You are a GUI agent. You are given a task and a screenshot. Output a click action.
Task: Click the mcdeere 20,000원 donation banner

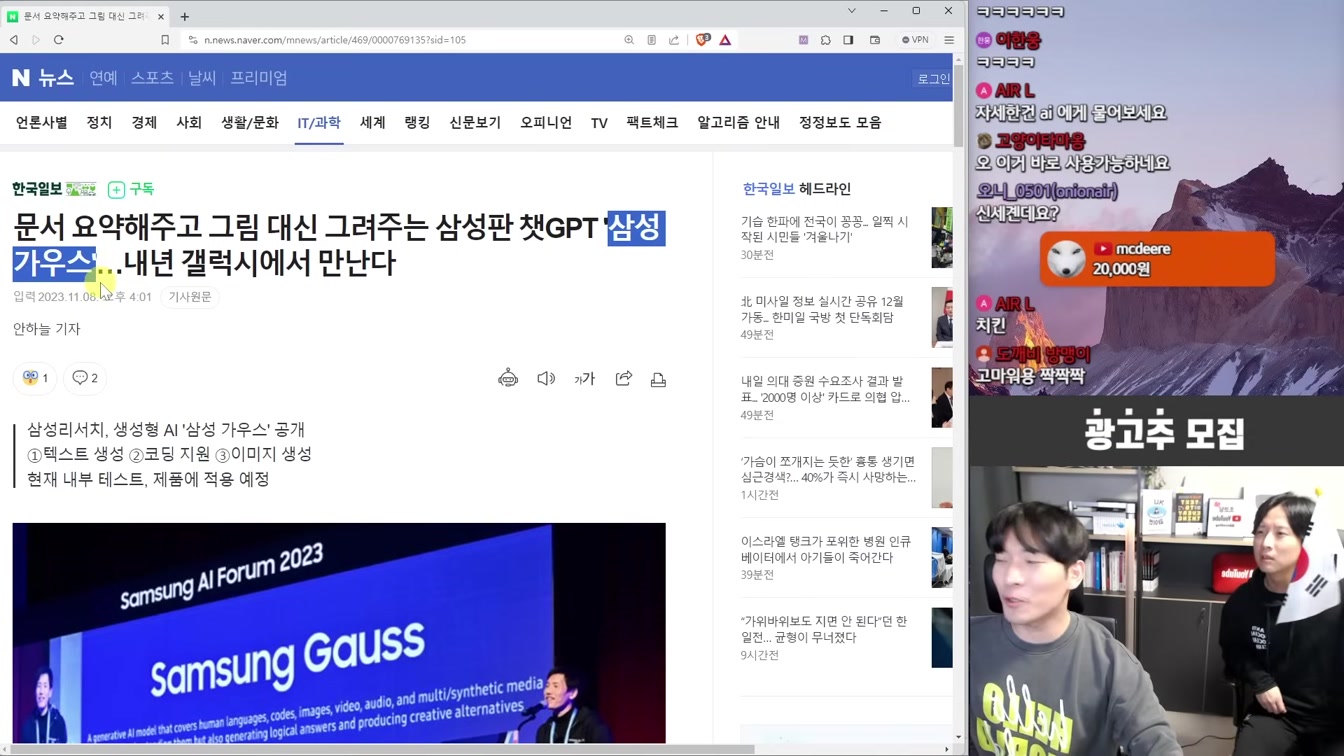coord(1157,259)
